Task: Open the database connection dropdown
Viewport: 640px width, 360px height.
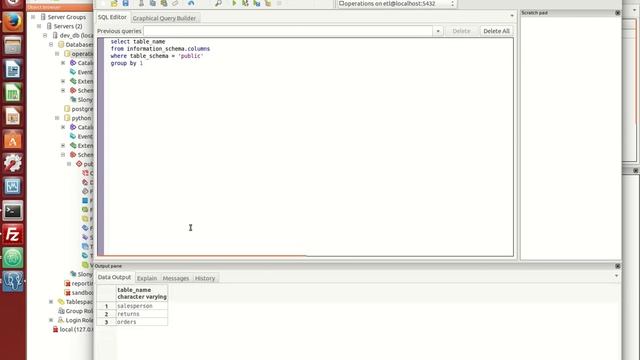Action: click(x=397, y=4)
